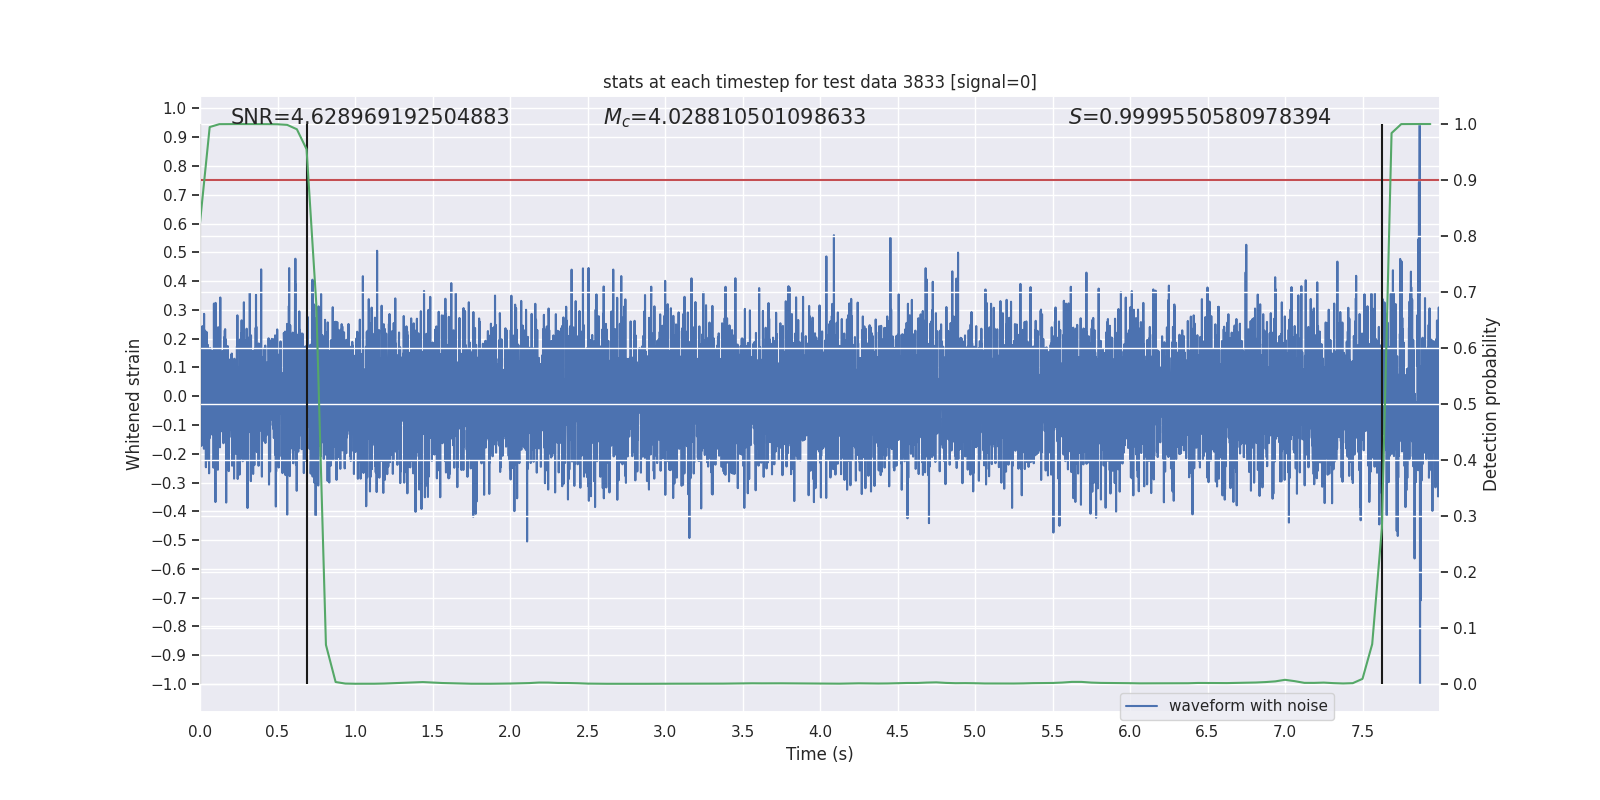Image resolution: width=1600 pixels, height=800 pixels.
Task: Click the 5.0 tick on the Time axis
Action: (975, 731)
